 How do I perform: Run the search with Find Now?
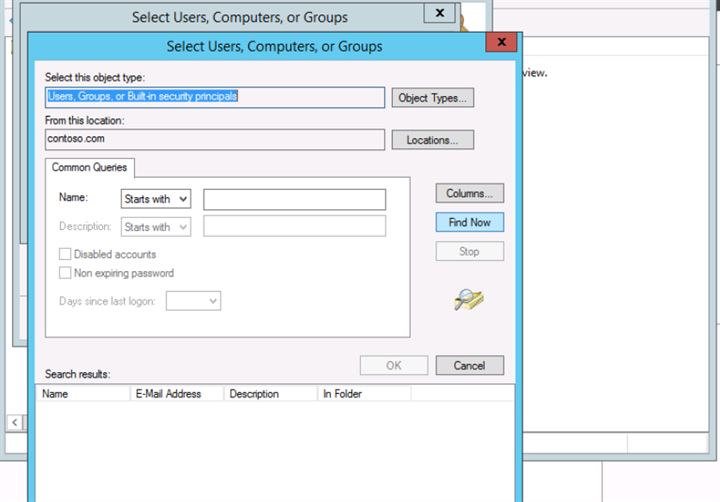click(x=469, y=222)
